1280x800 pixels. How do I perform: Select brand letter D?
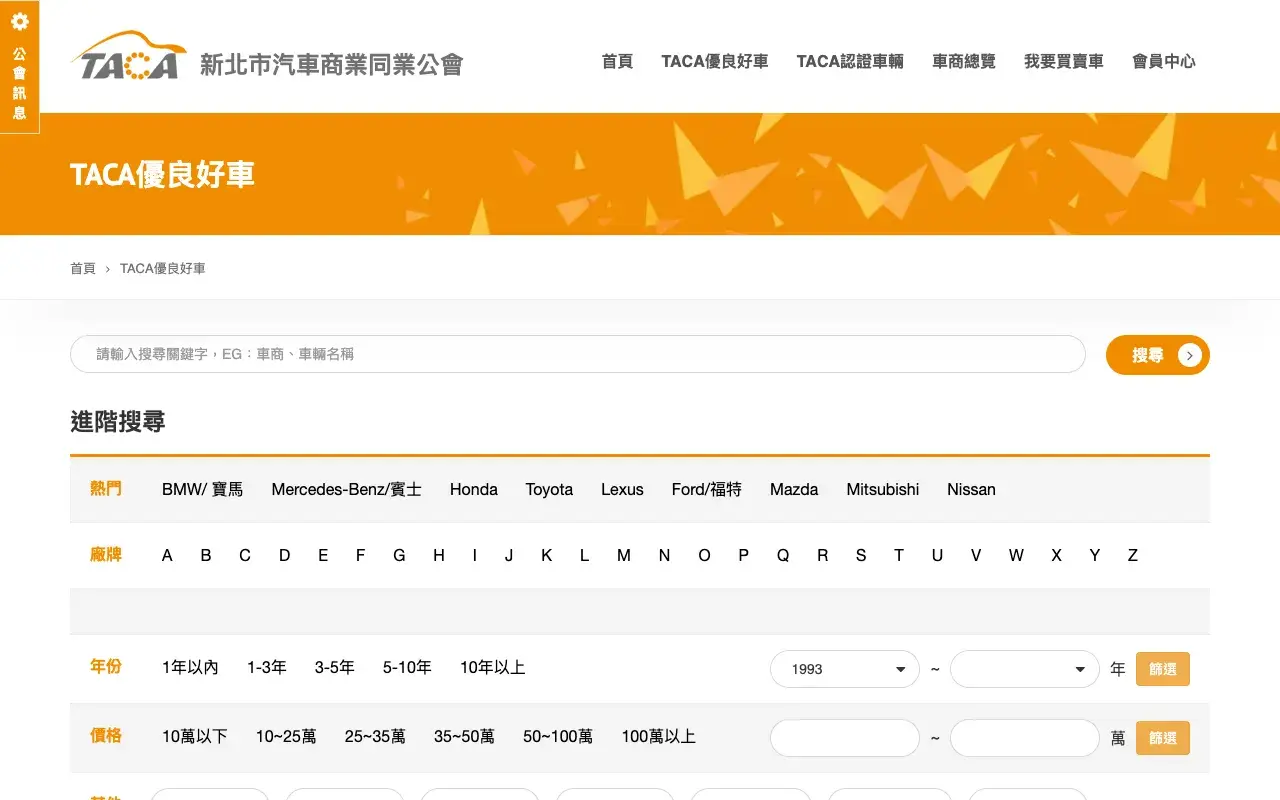click(x=284, y=555)
